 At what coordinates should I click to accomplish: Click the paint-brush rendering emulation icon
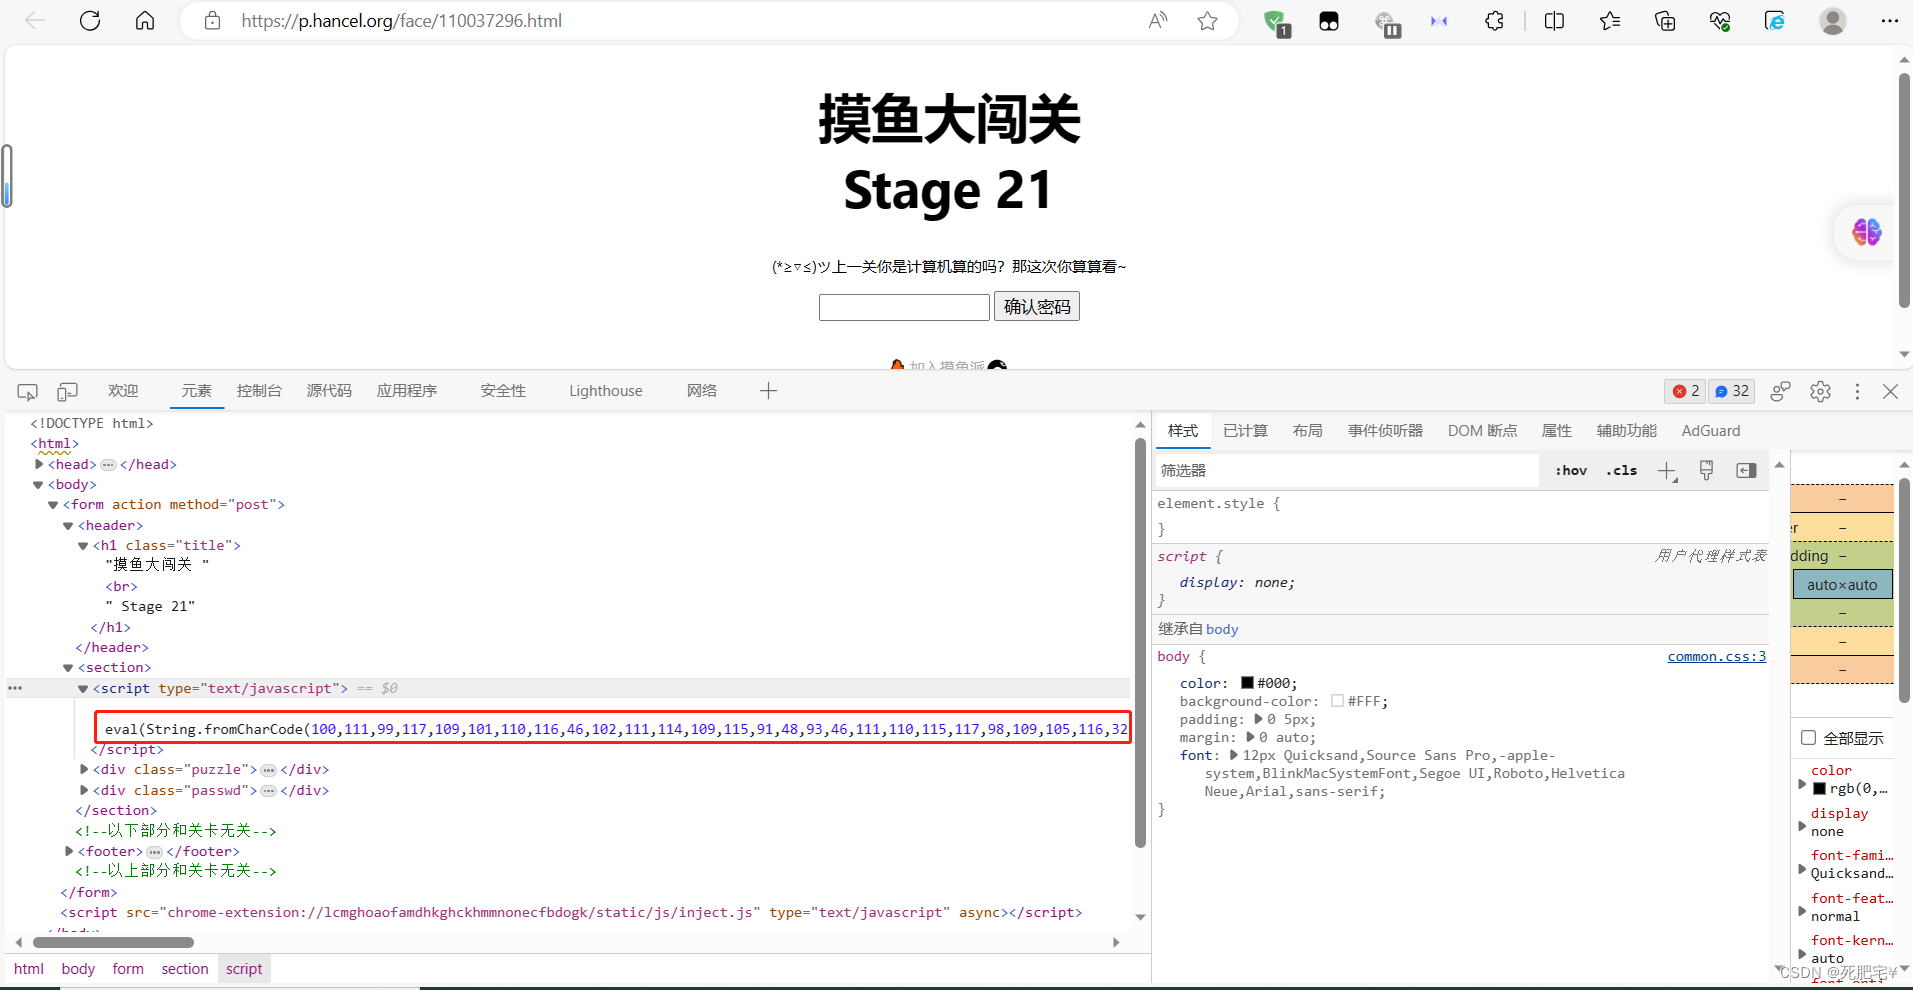tap(1707, 471)
